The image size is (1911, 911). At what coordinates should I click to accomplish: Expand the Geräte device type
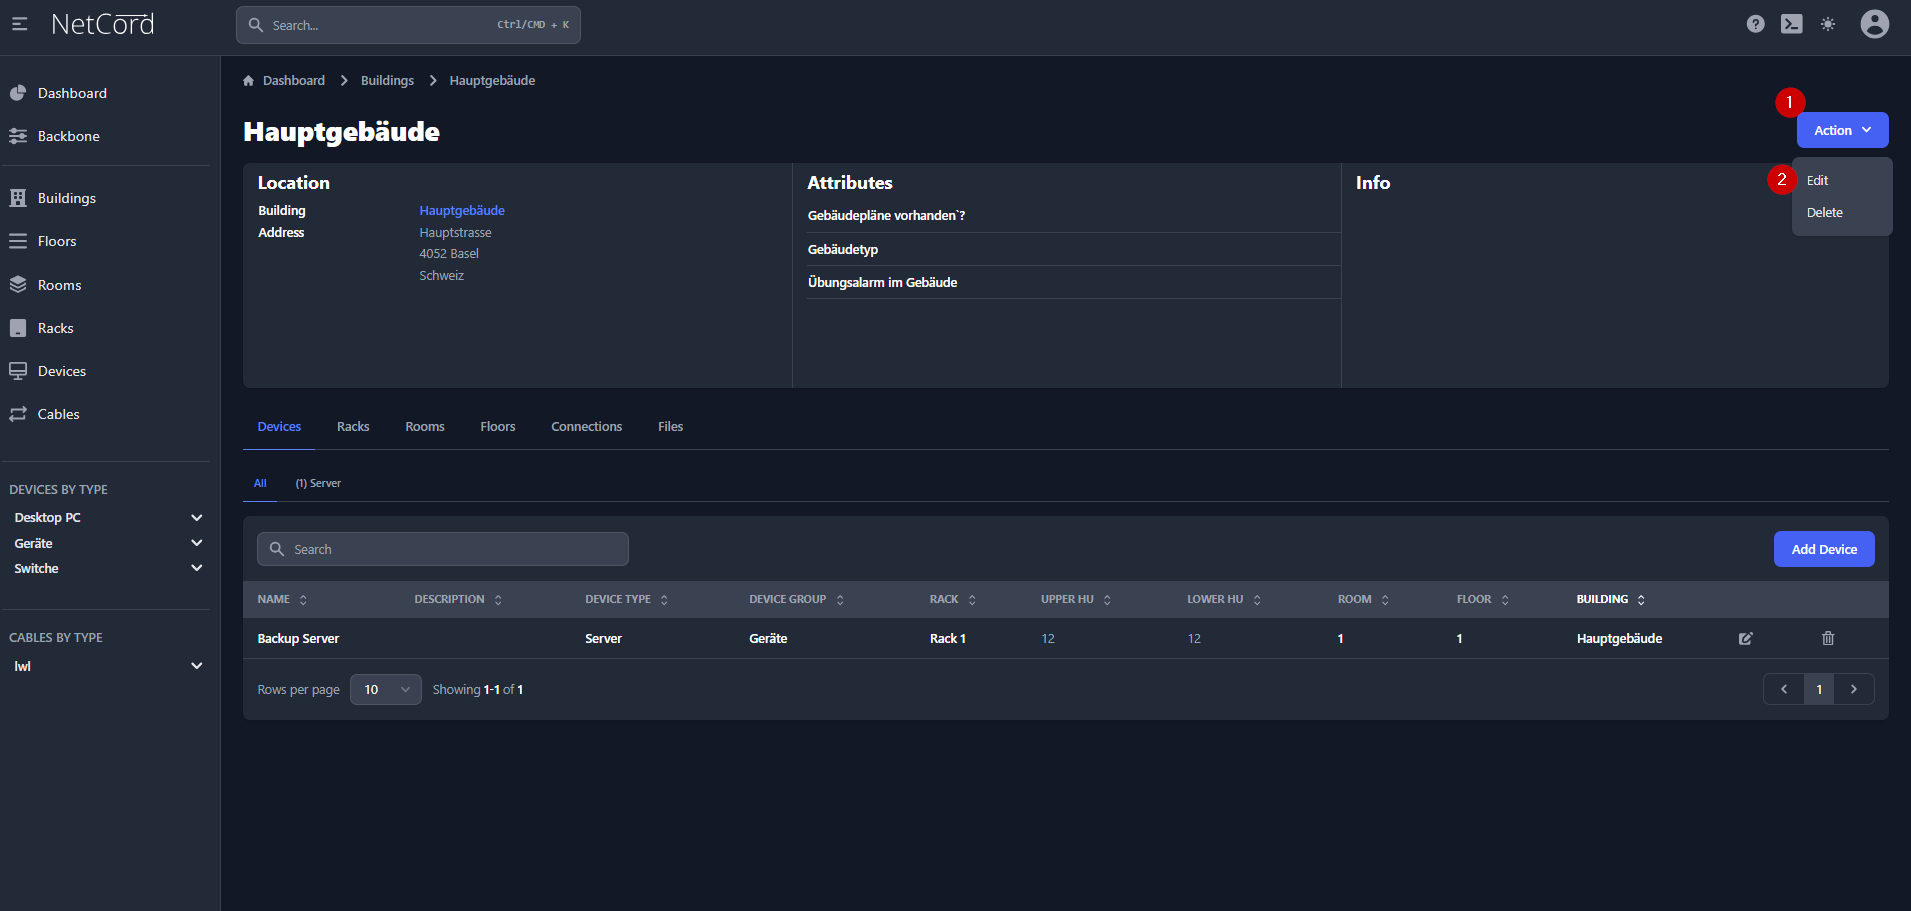[x=197, y=543]
